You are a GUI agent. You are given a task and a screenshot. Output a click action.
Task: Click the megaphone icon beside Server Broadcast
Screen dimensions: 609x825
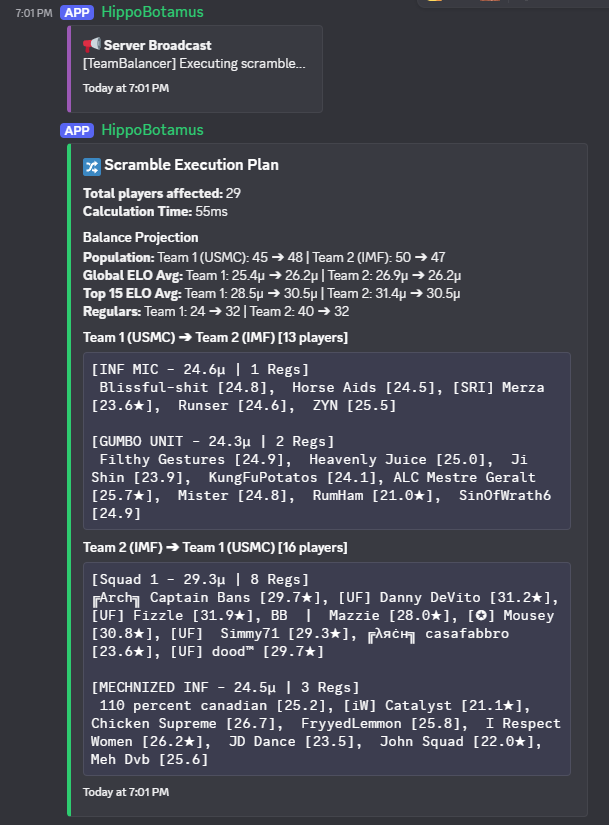[92, 45]
